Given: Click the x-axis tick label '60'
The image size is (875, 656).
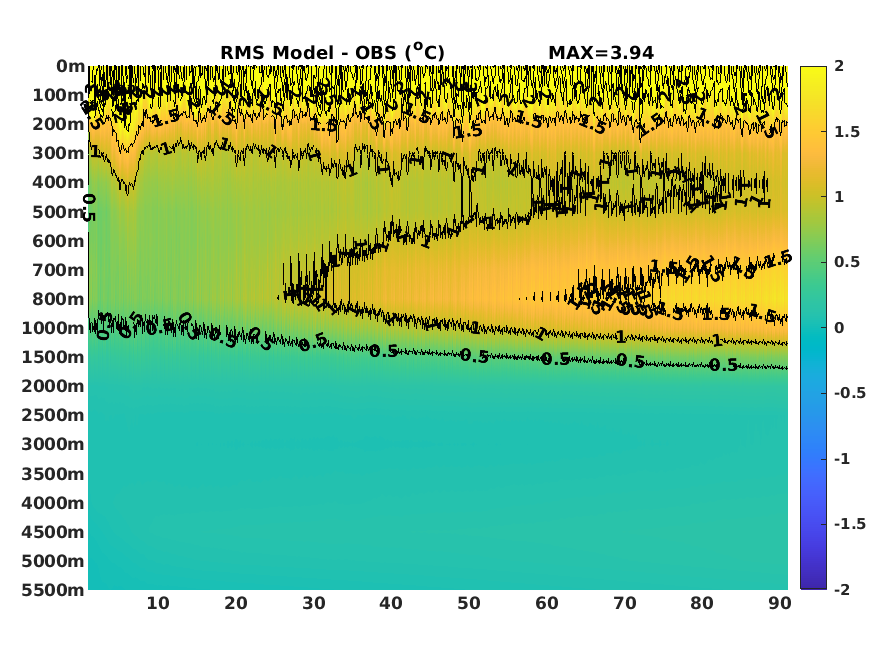Looking at the screenshot, I should coord(547,603).
